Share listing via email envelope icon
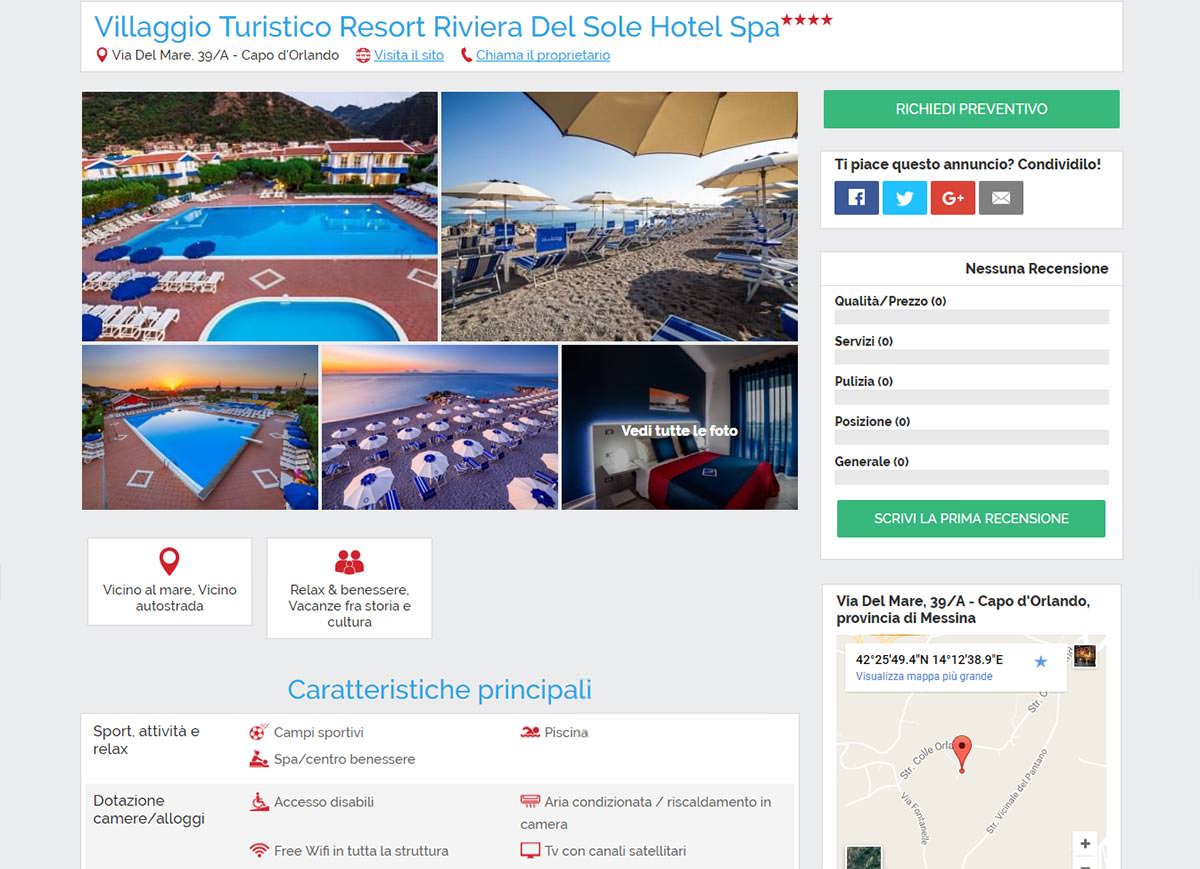The image size is (1200, 869). [1001, 198]
